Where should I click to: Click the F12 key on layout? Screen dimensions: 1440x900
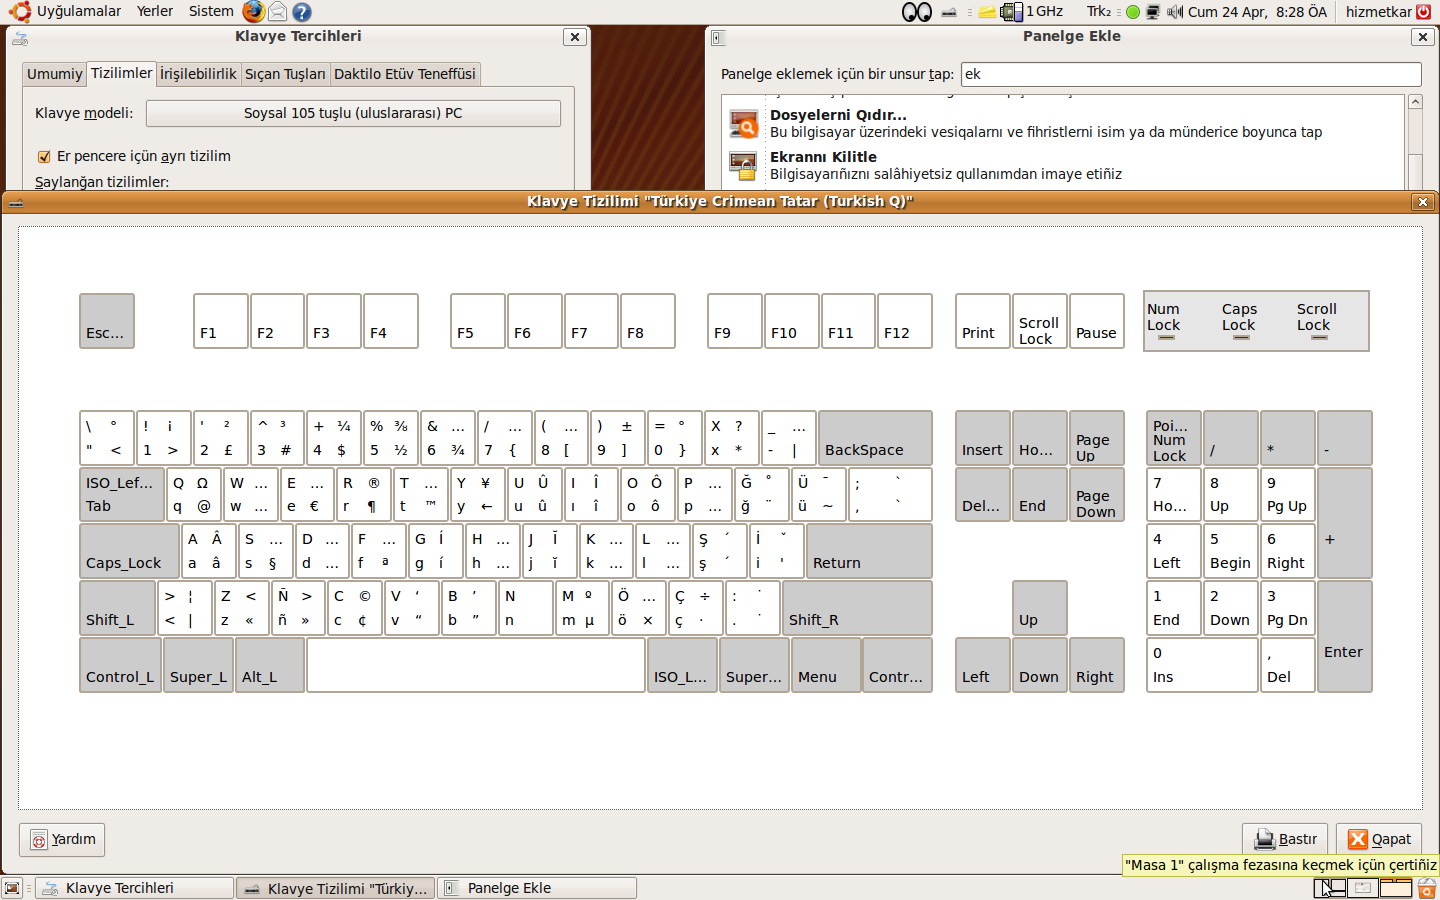point(905,321)
